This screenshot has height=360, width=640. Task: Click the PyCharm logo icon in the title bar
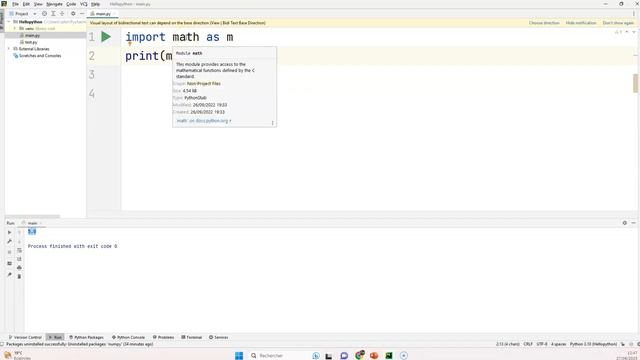4,4
